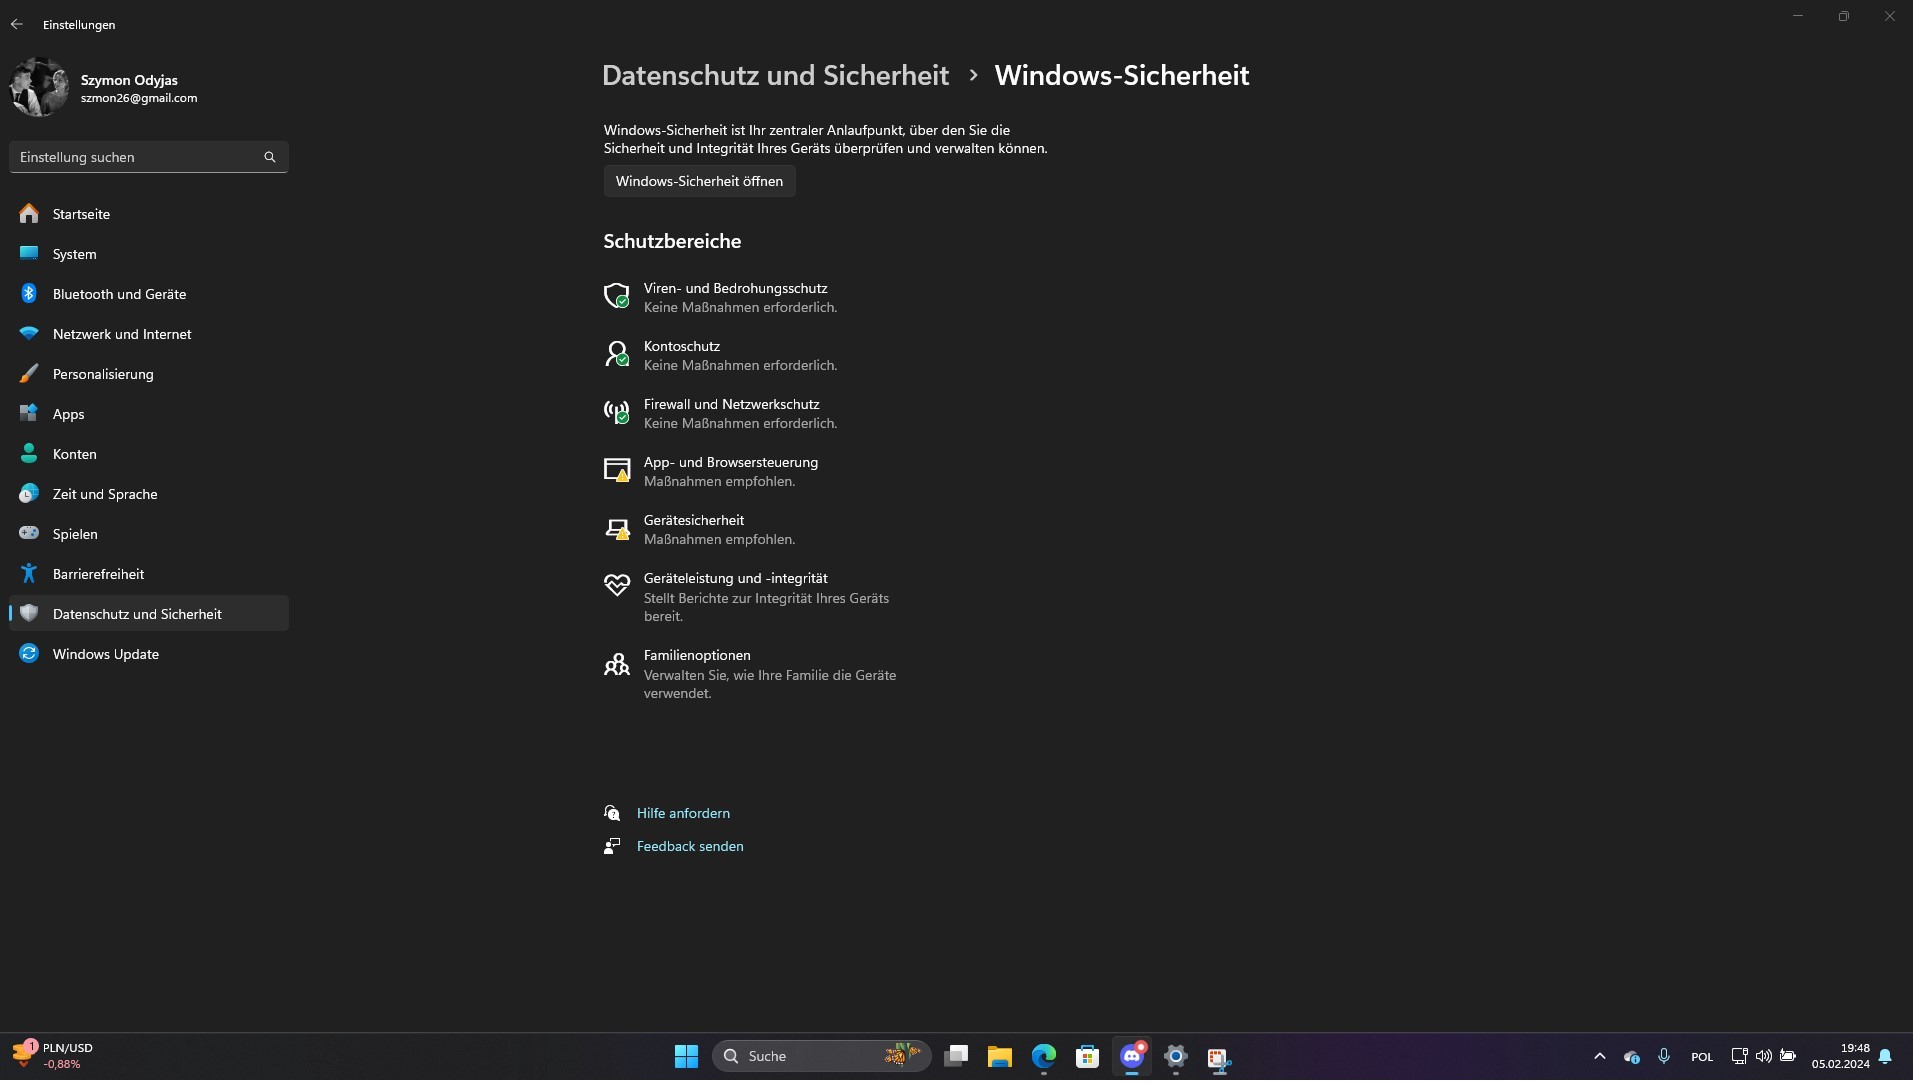
Task: Click the back arrow in Einstellungen
Action: click(17, 24)
